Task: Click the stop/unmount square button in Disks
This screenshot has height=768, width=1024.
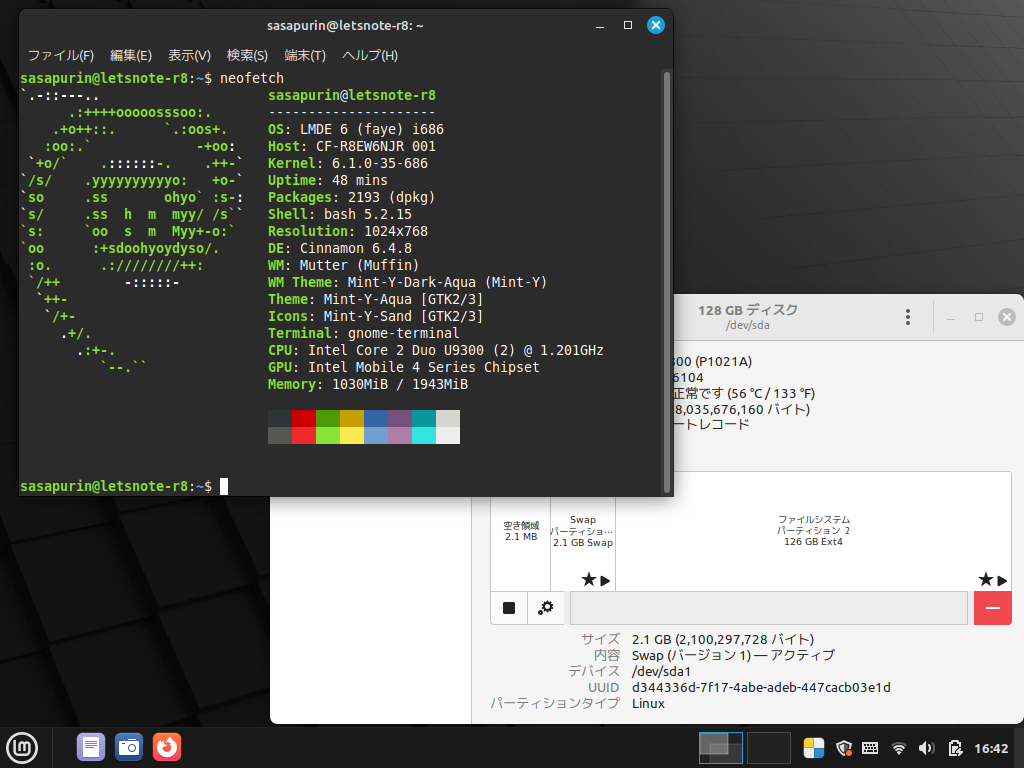Action: point(509,608)
